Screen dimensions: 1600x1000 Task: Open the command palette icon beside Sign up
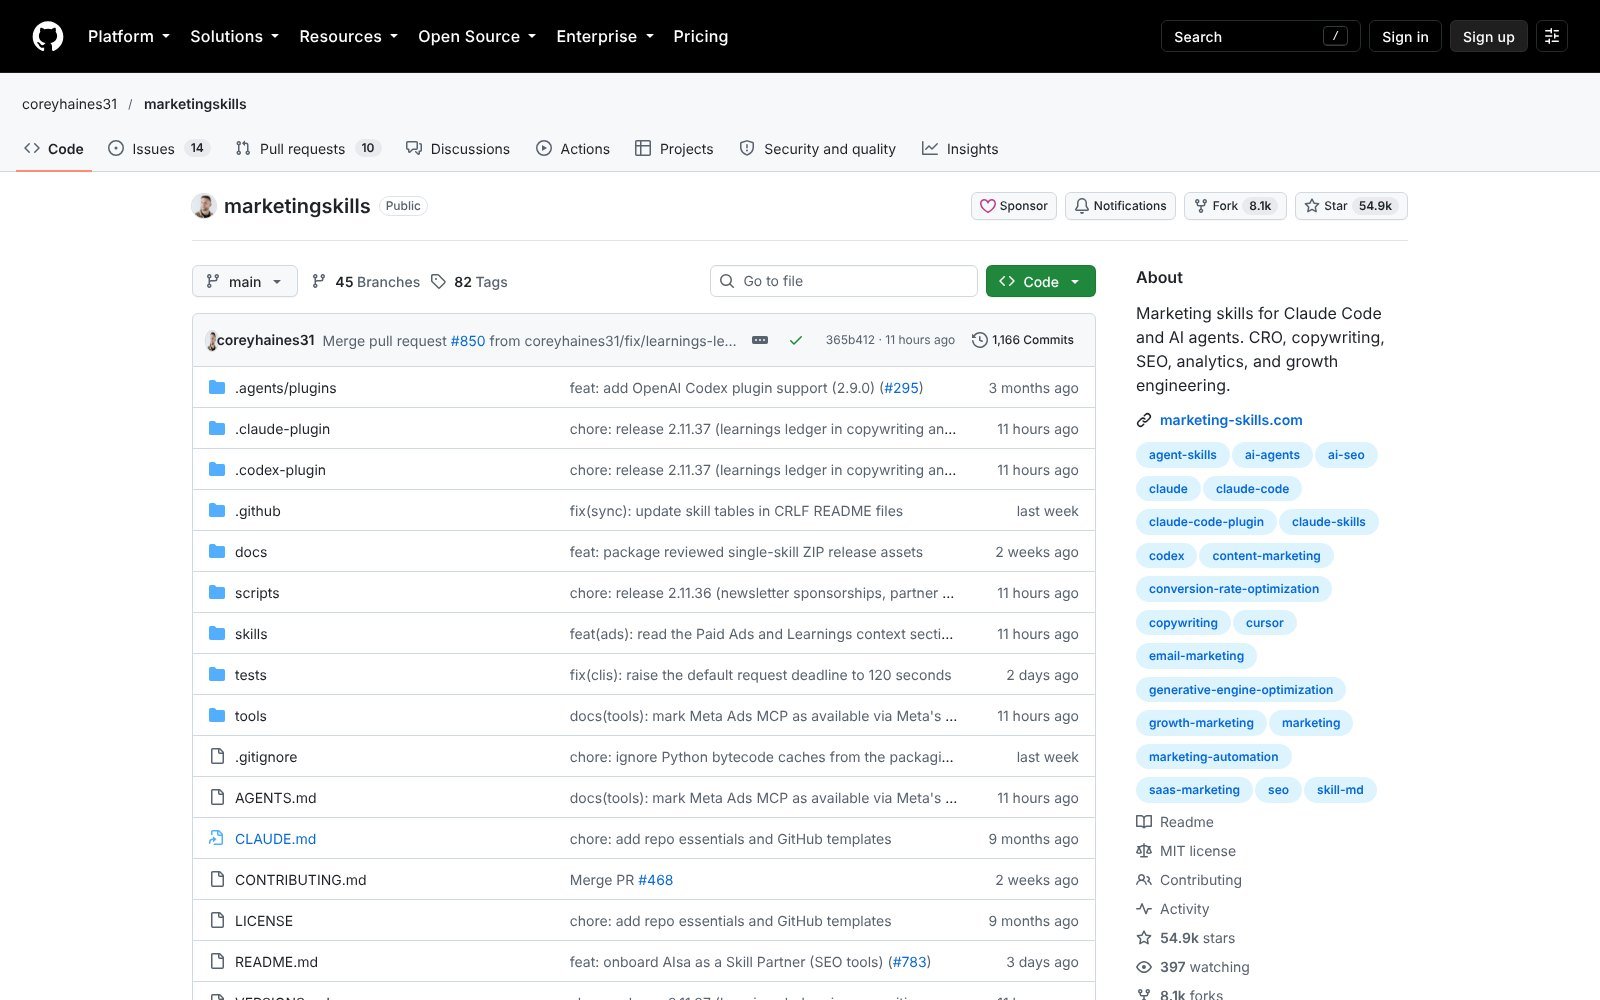(x=1552, y=36)
